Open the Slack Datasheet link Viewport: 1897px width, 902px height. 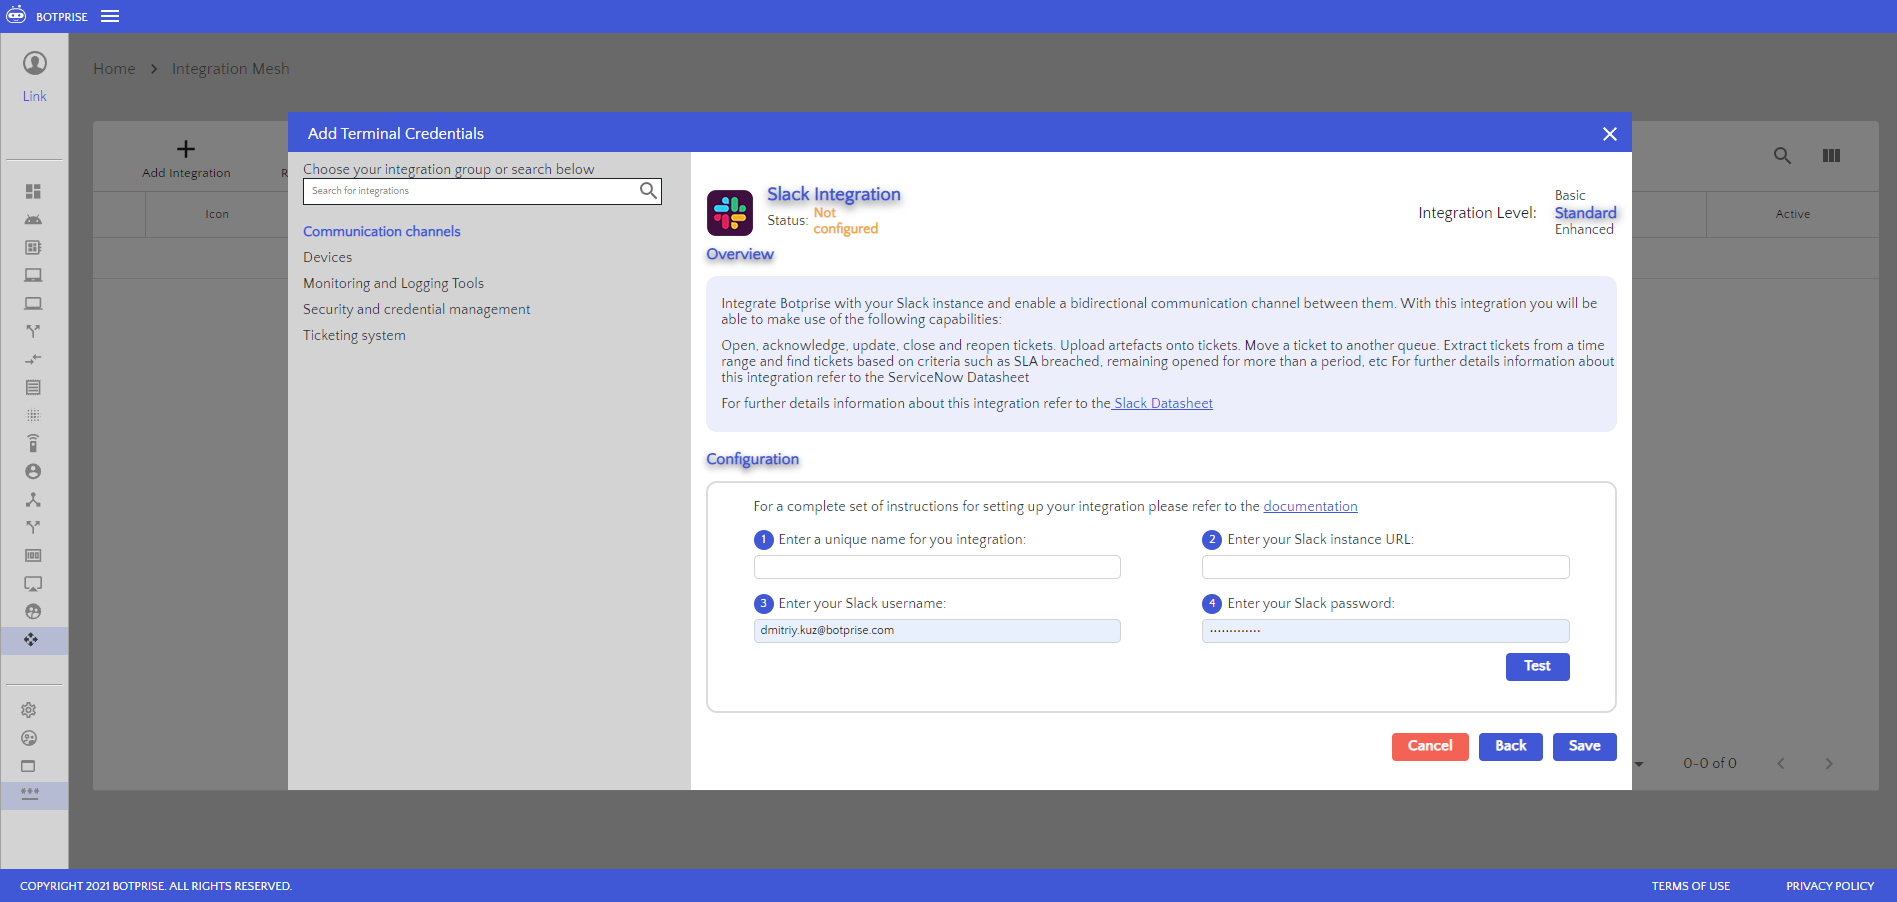[x=1162, y=403]
